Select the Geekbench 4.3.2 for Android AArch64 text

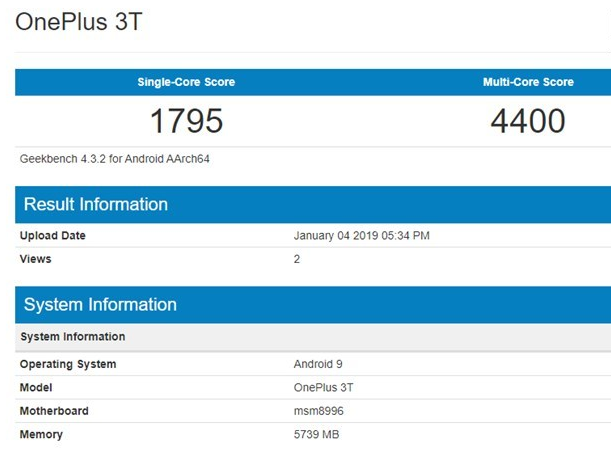coord(115,159)
